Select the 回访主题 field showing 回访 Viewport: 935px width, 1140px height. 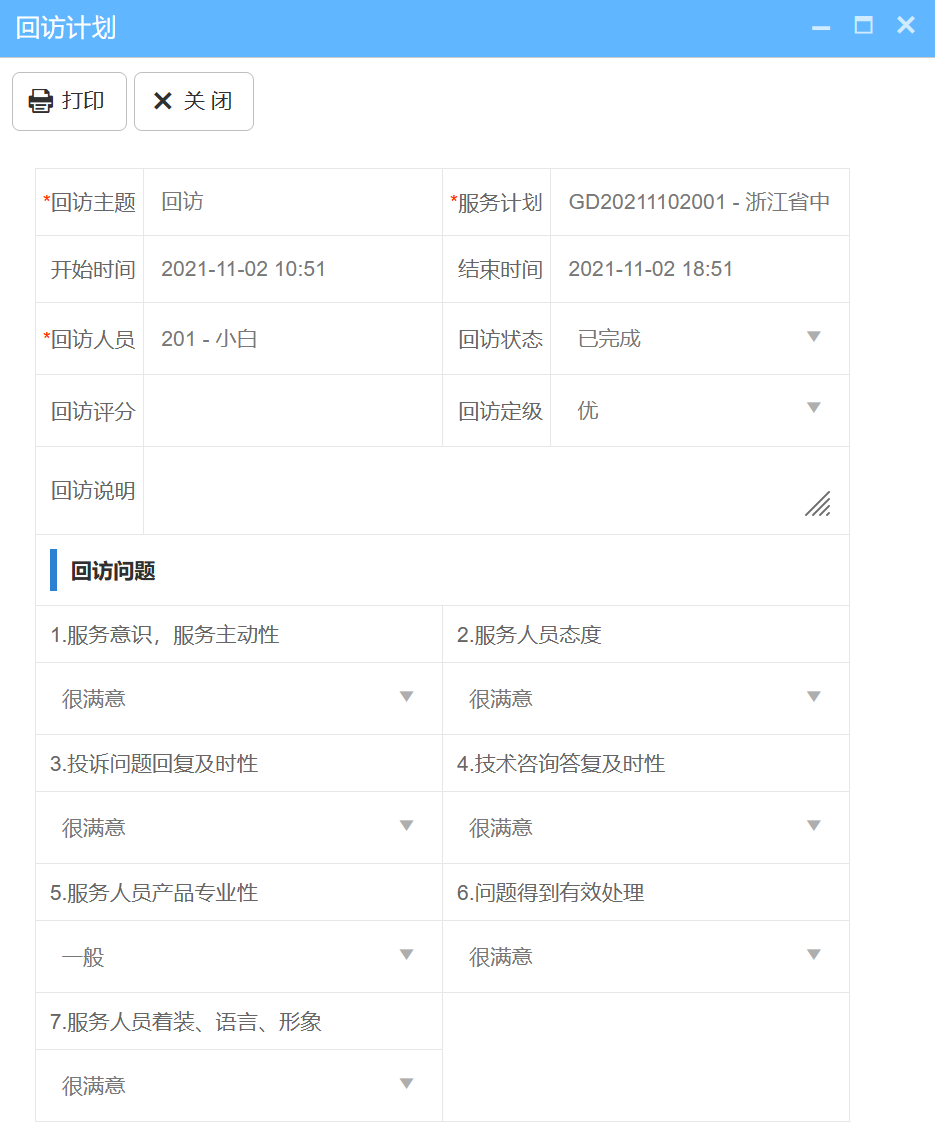(x=290, y=202)
